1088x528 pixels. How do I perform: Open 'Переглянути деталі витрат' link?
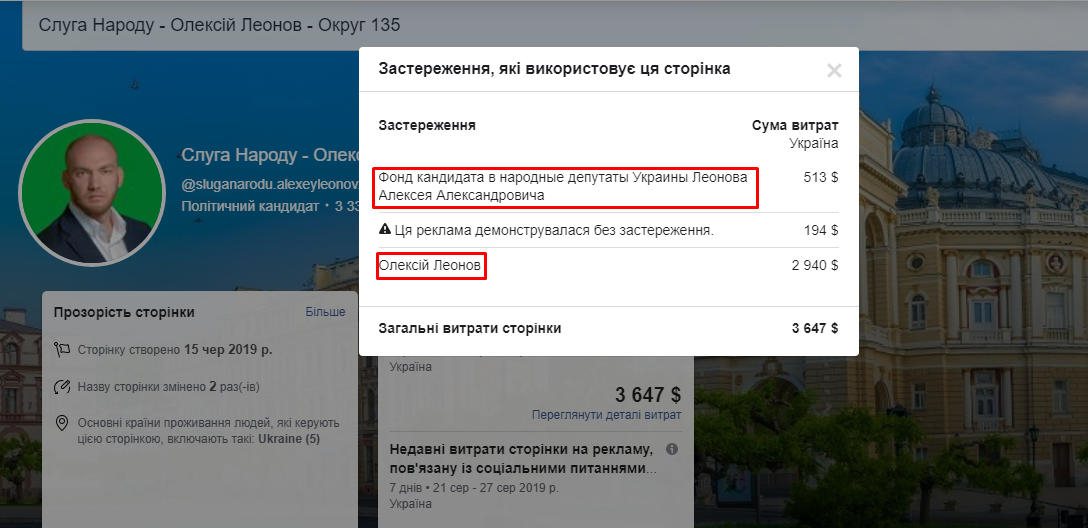click(606, 415)
